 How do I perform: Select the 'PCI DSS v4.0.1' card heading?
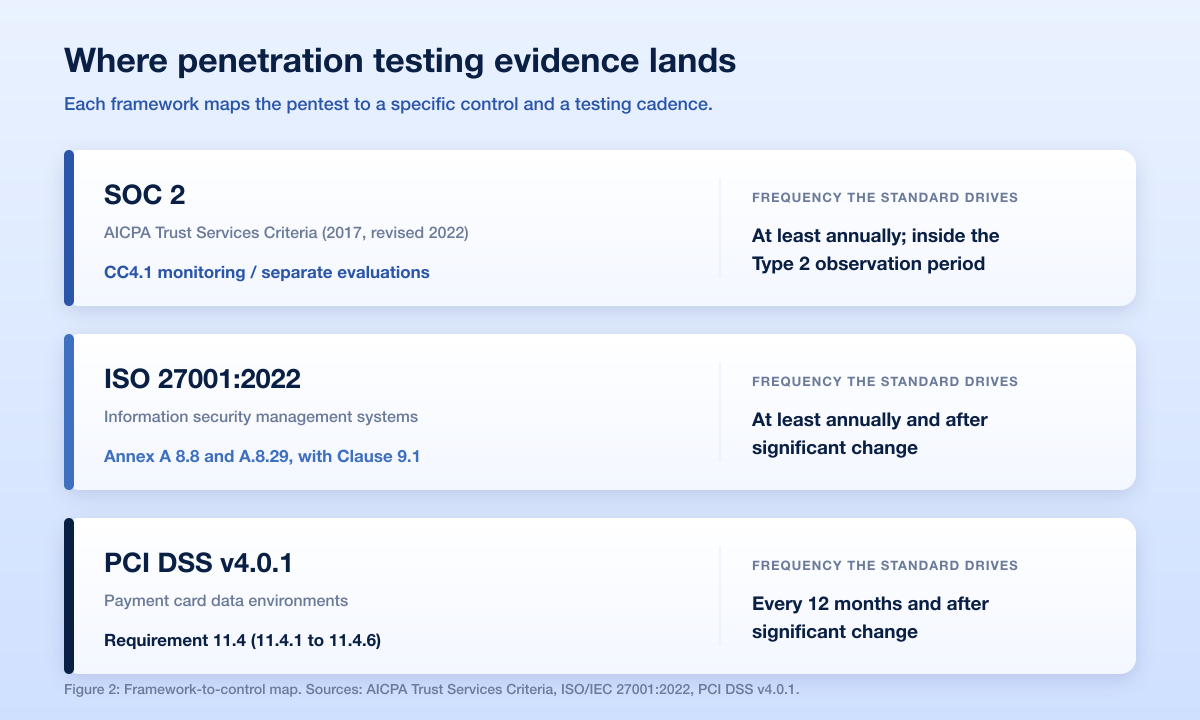(x=198, y=563)
